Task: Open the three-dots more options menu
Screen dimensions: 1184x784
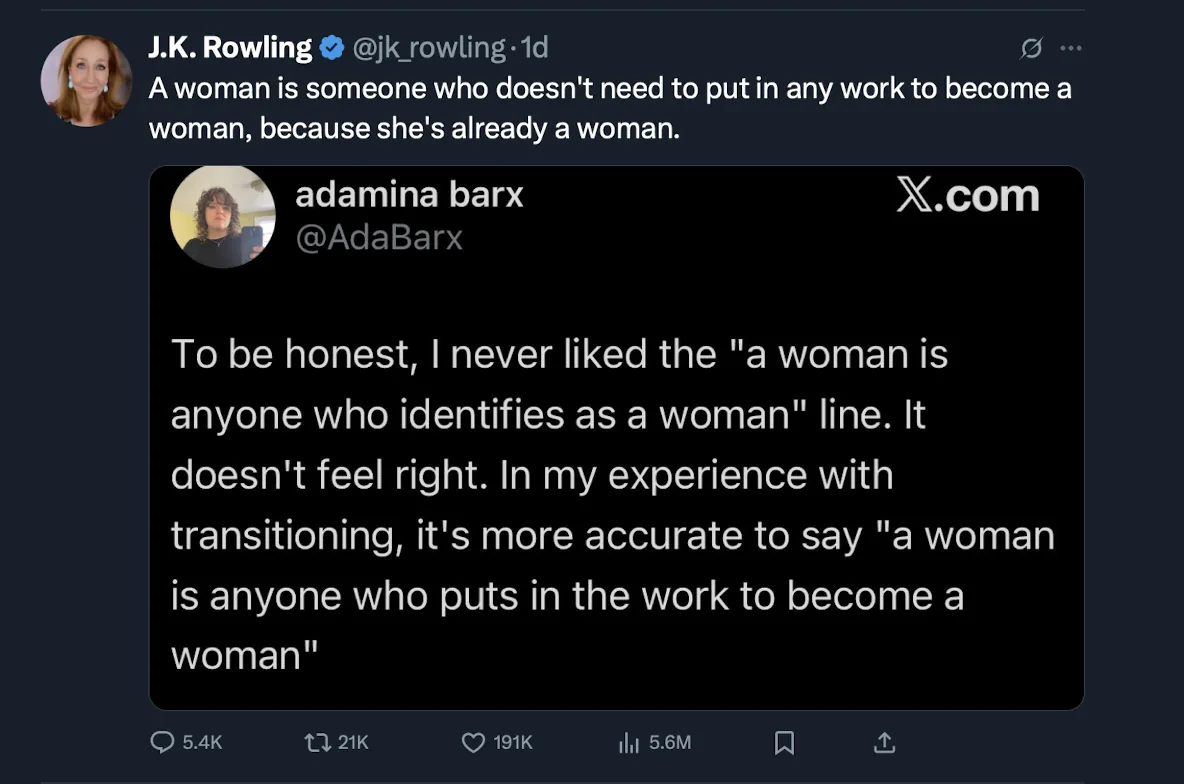Action: click(1070, 47)
